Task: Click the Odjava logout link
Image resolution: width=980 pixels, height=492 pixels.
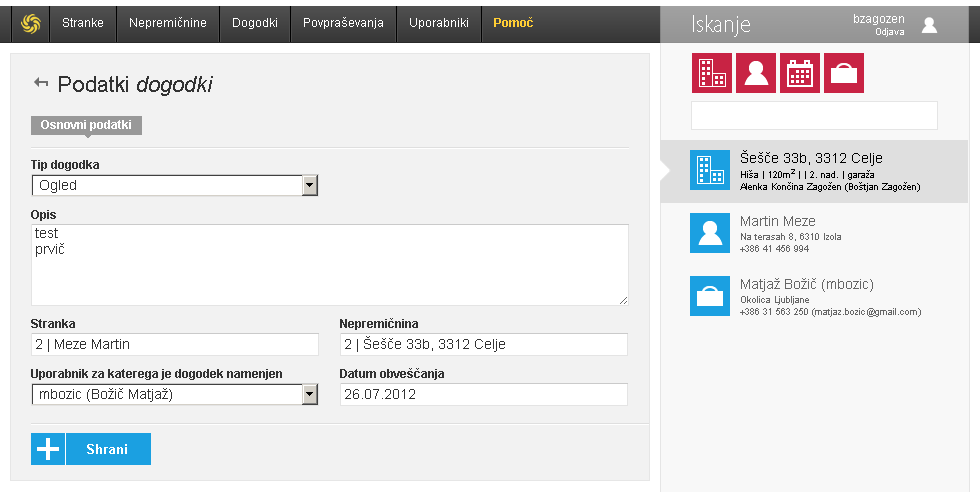Action: 889,32
